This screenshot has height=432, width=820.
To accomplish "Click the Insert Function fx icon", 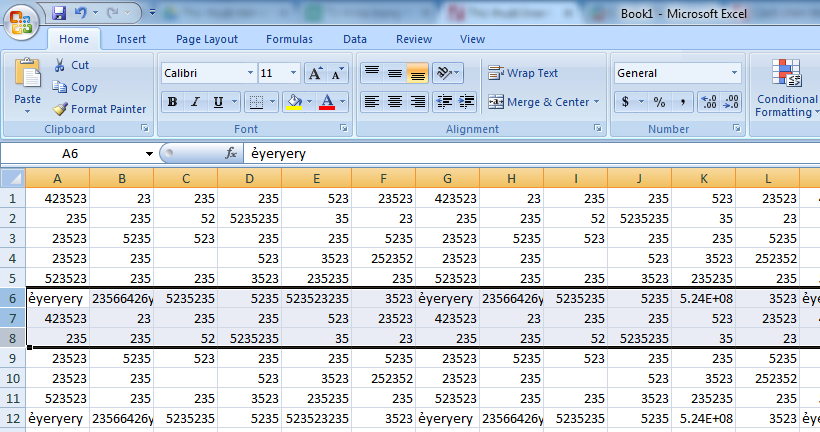I will pyautogui.click(x=231, y=154).
